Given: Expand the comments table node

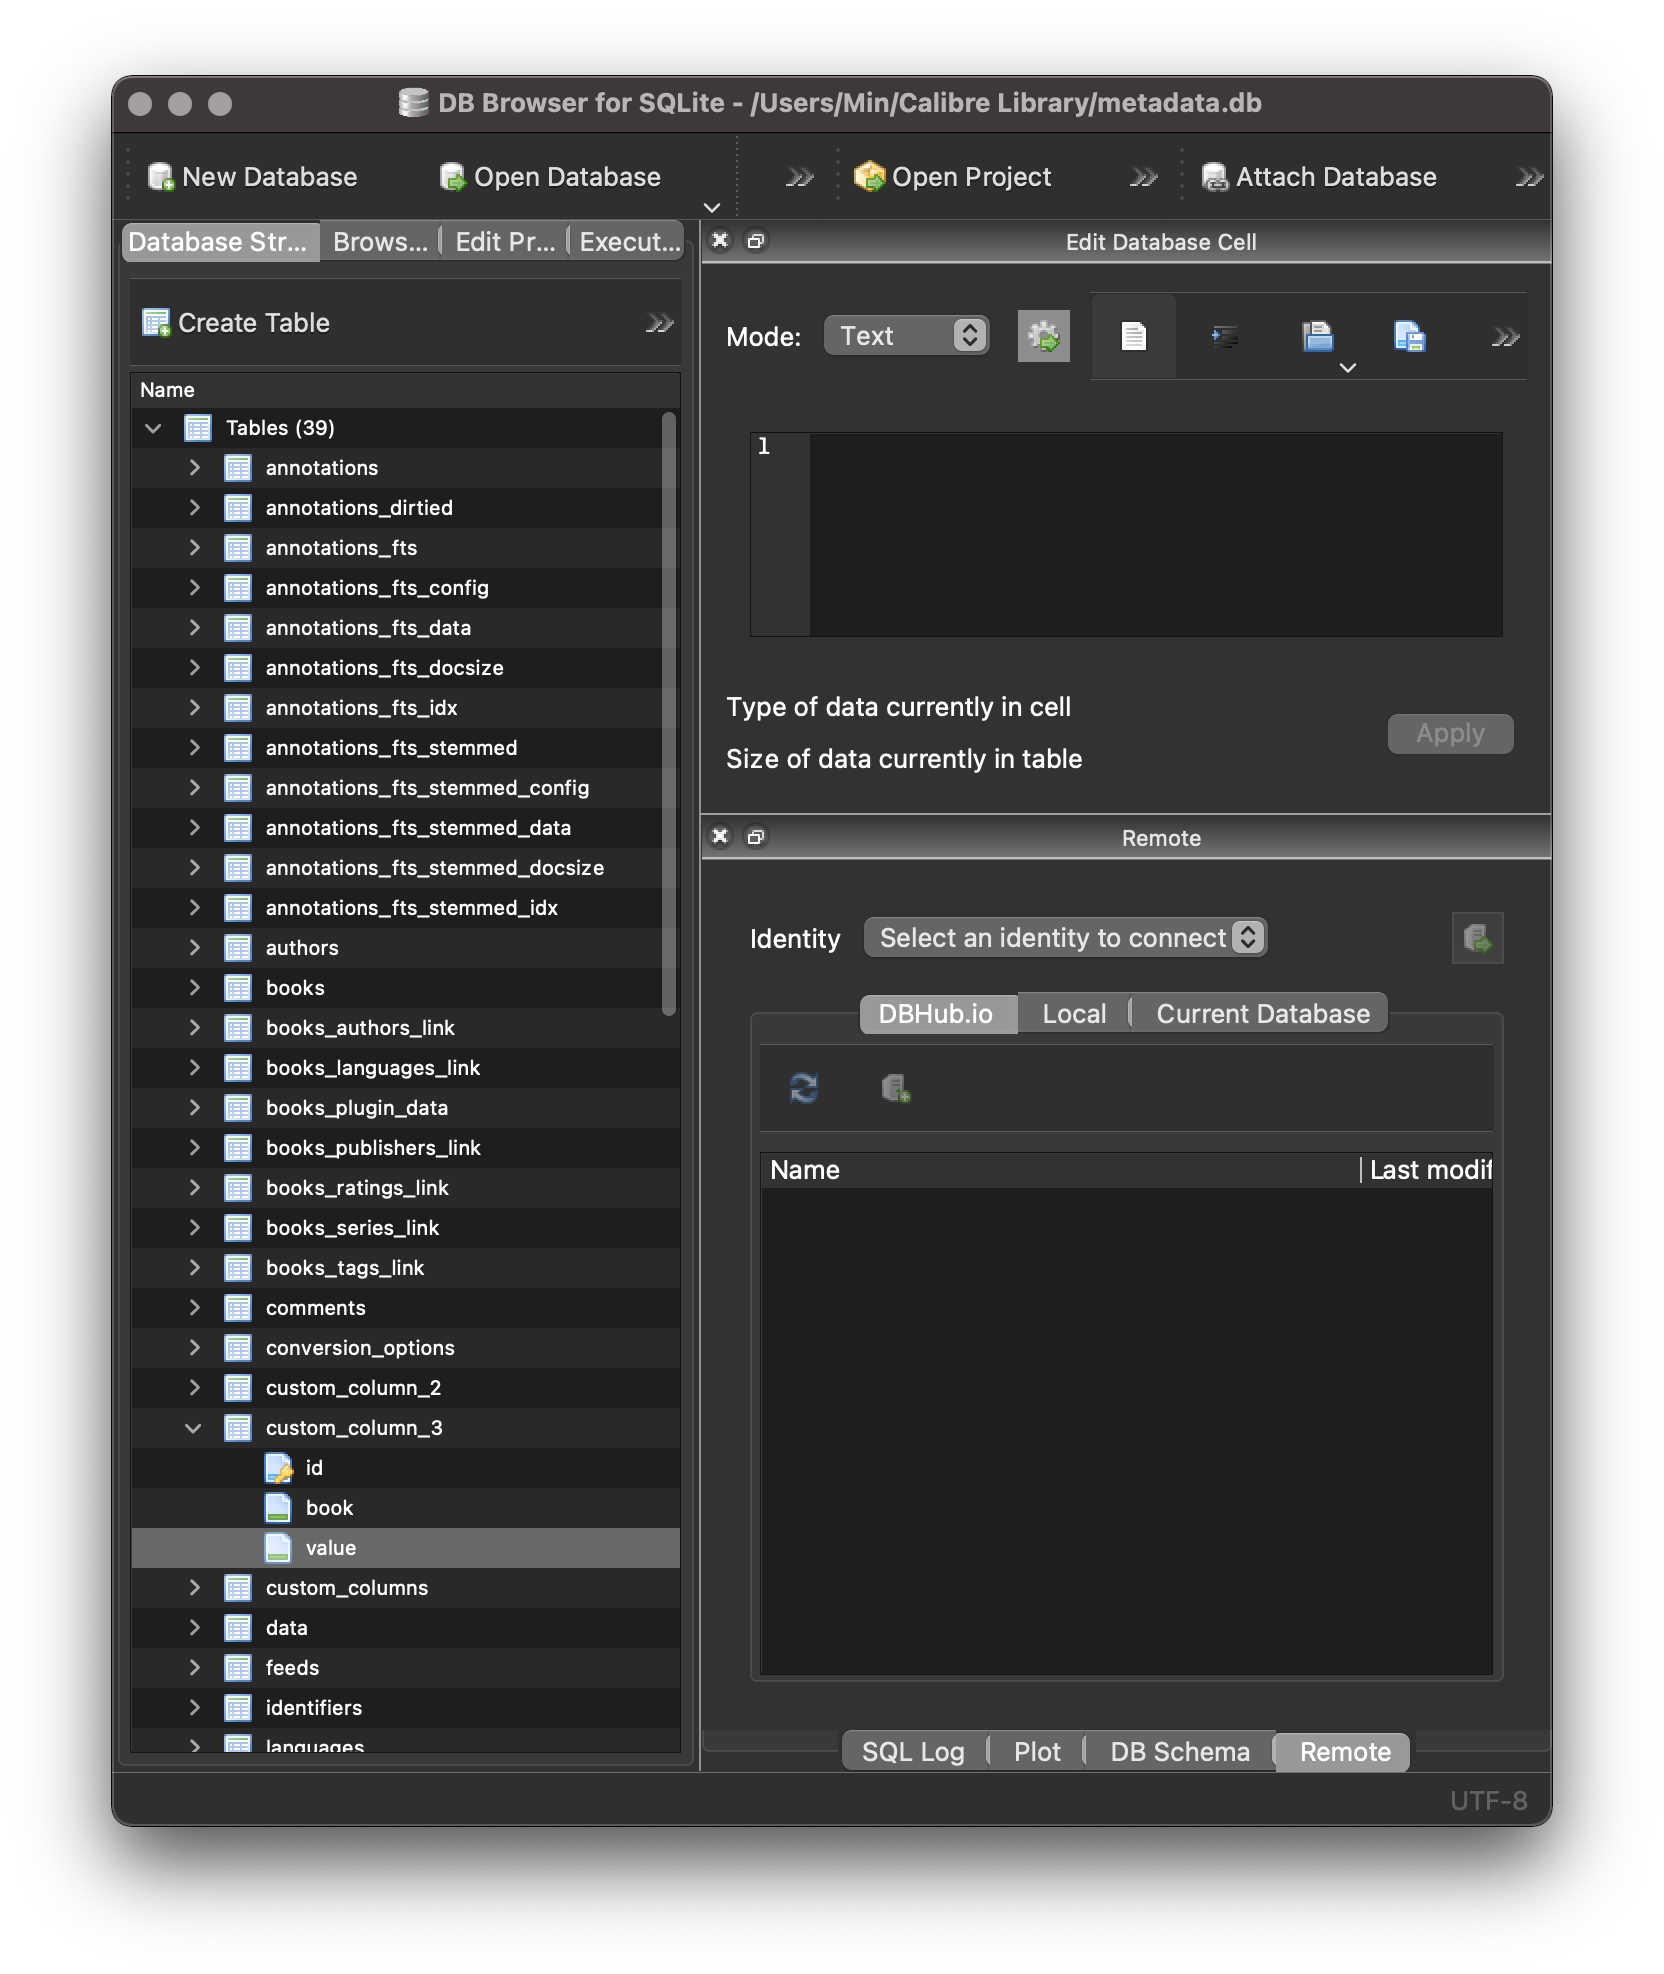Looking at the screenshot, I should click(194, 1308).
